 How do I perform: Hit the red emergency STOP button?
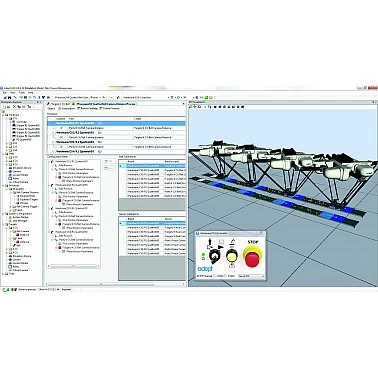click(x=252, y=258)
